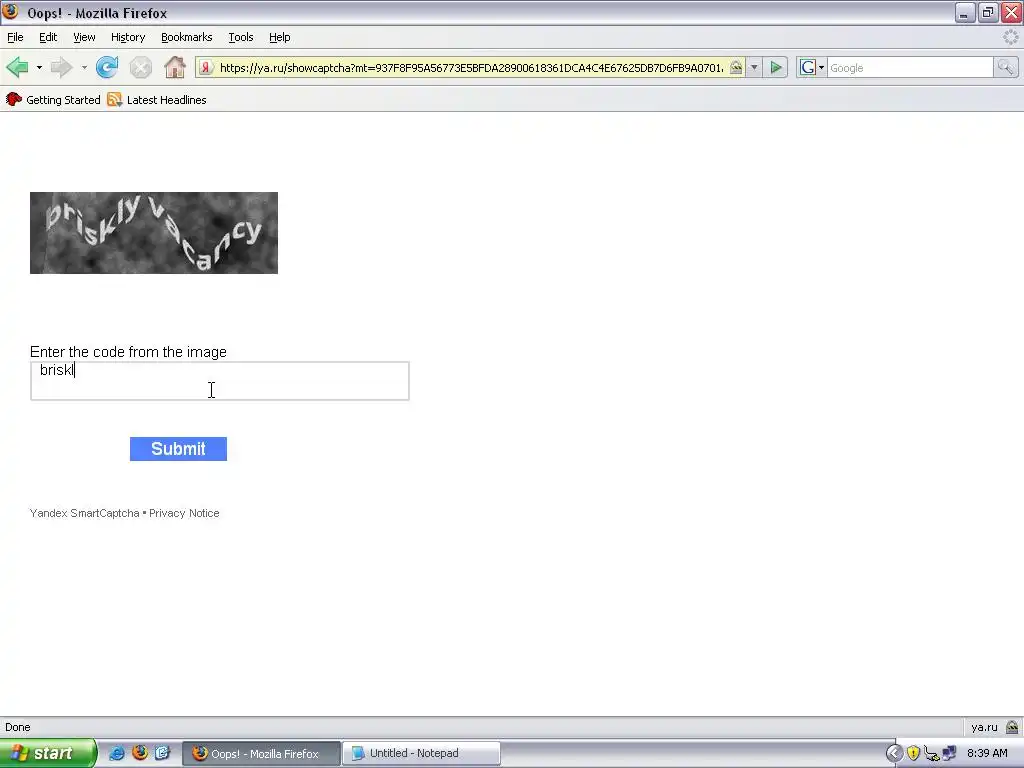Screen dimensions: 1024x768
Task: Switch to Untitled - Notepad taskbar button
Action: 421,754
